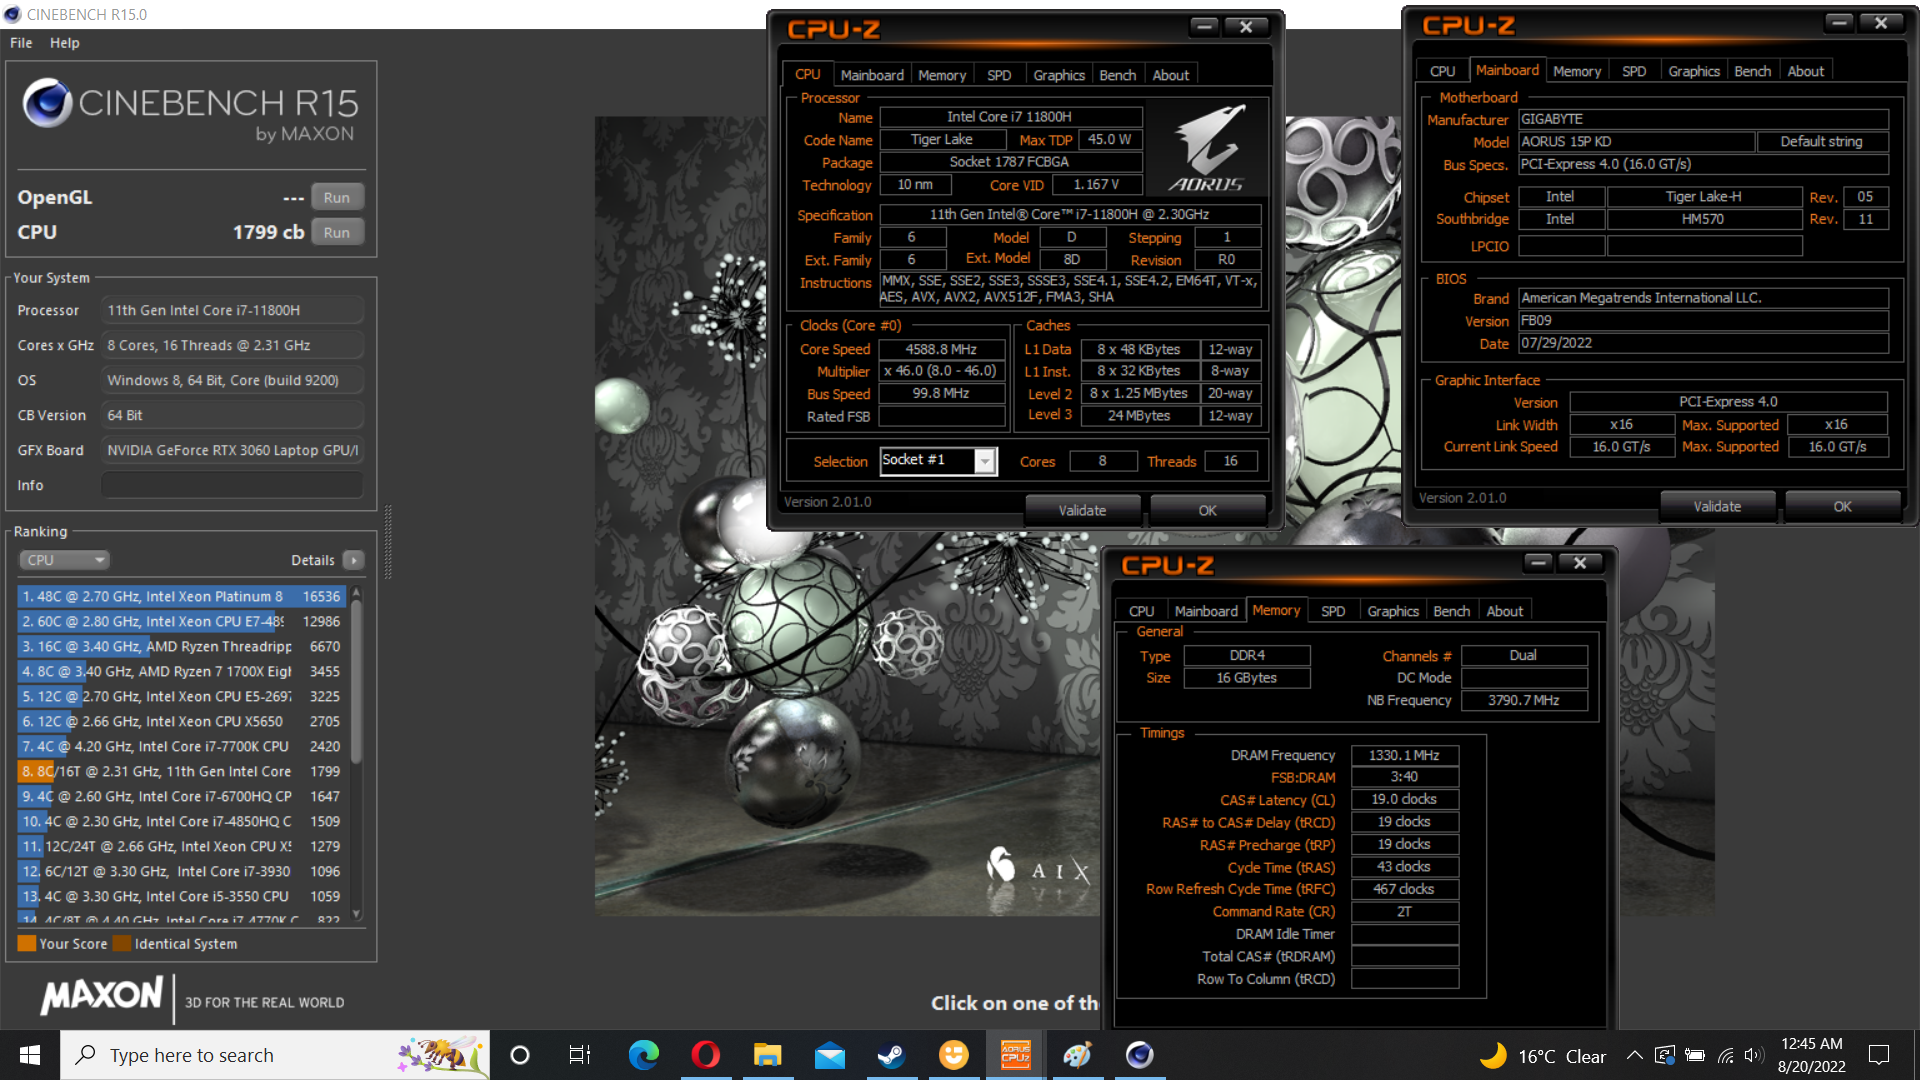The height and width of the screenshot is (1080, 1920).
Task: Switch to Mainboard tab in CPU window
Action: tap(872, 75)
